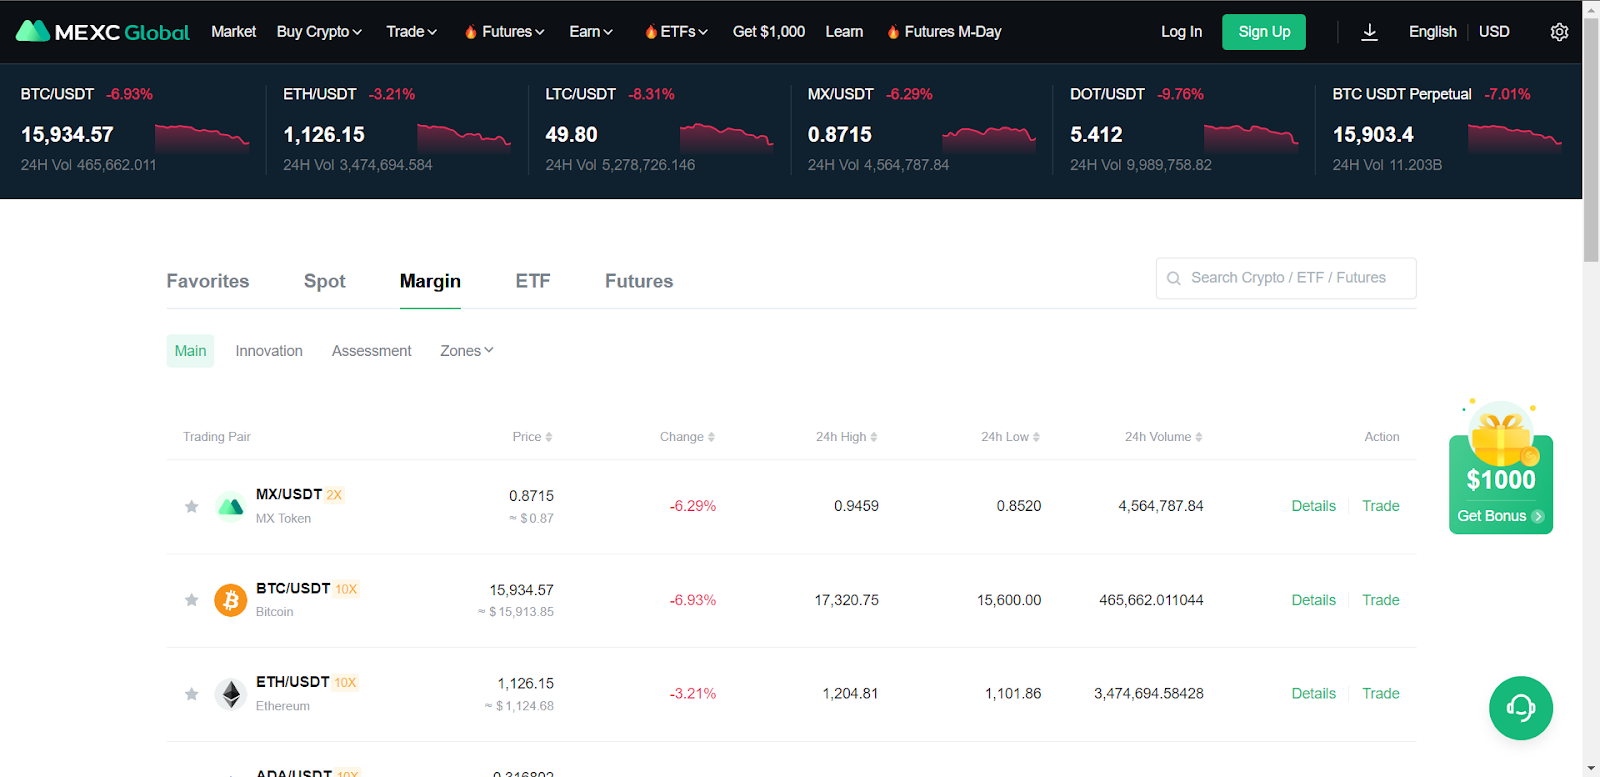Screen dimensions: 1600x777
Task: Expand the Buy Crypto dropdown
Action: 319,32
